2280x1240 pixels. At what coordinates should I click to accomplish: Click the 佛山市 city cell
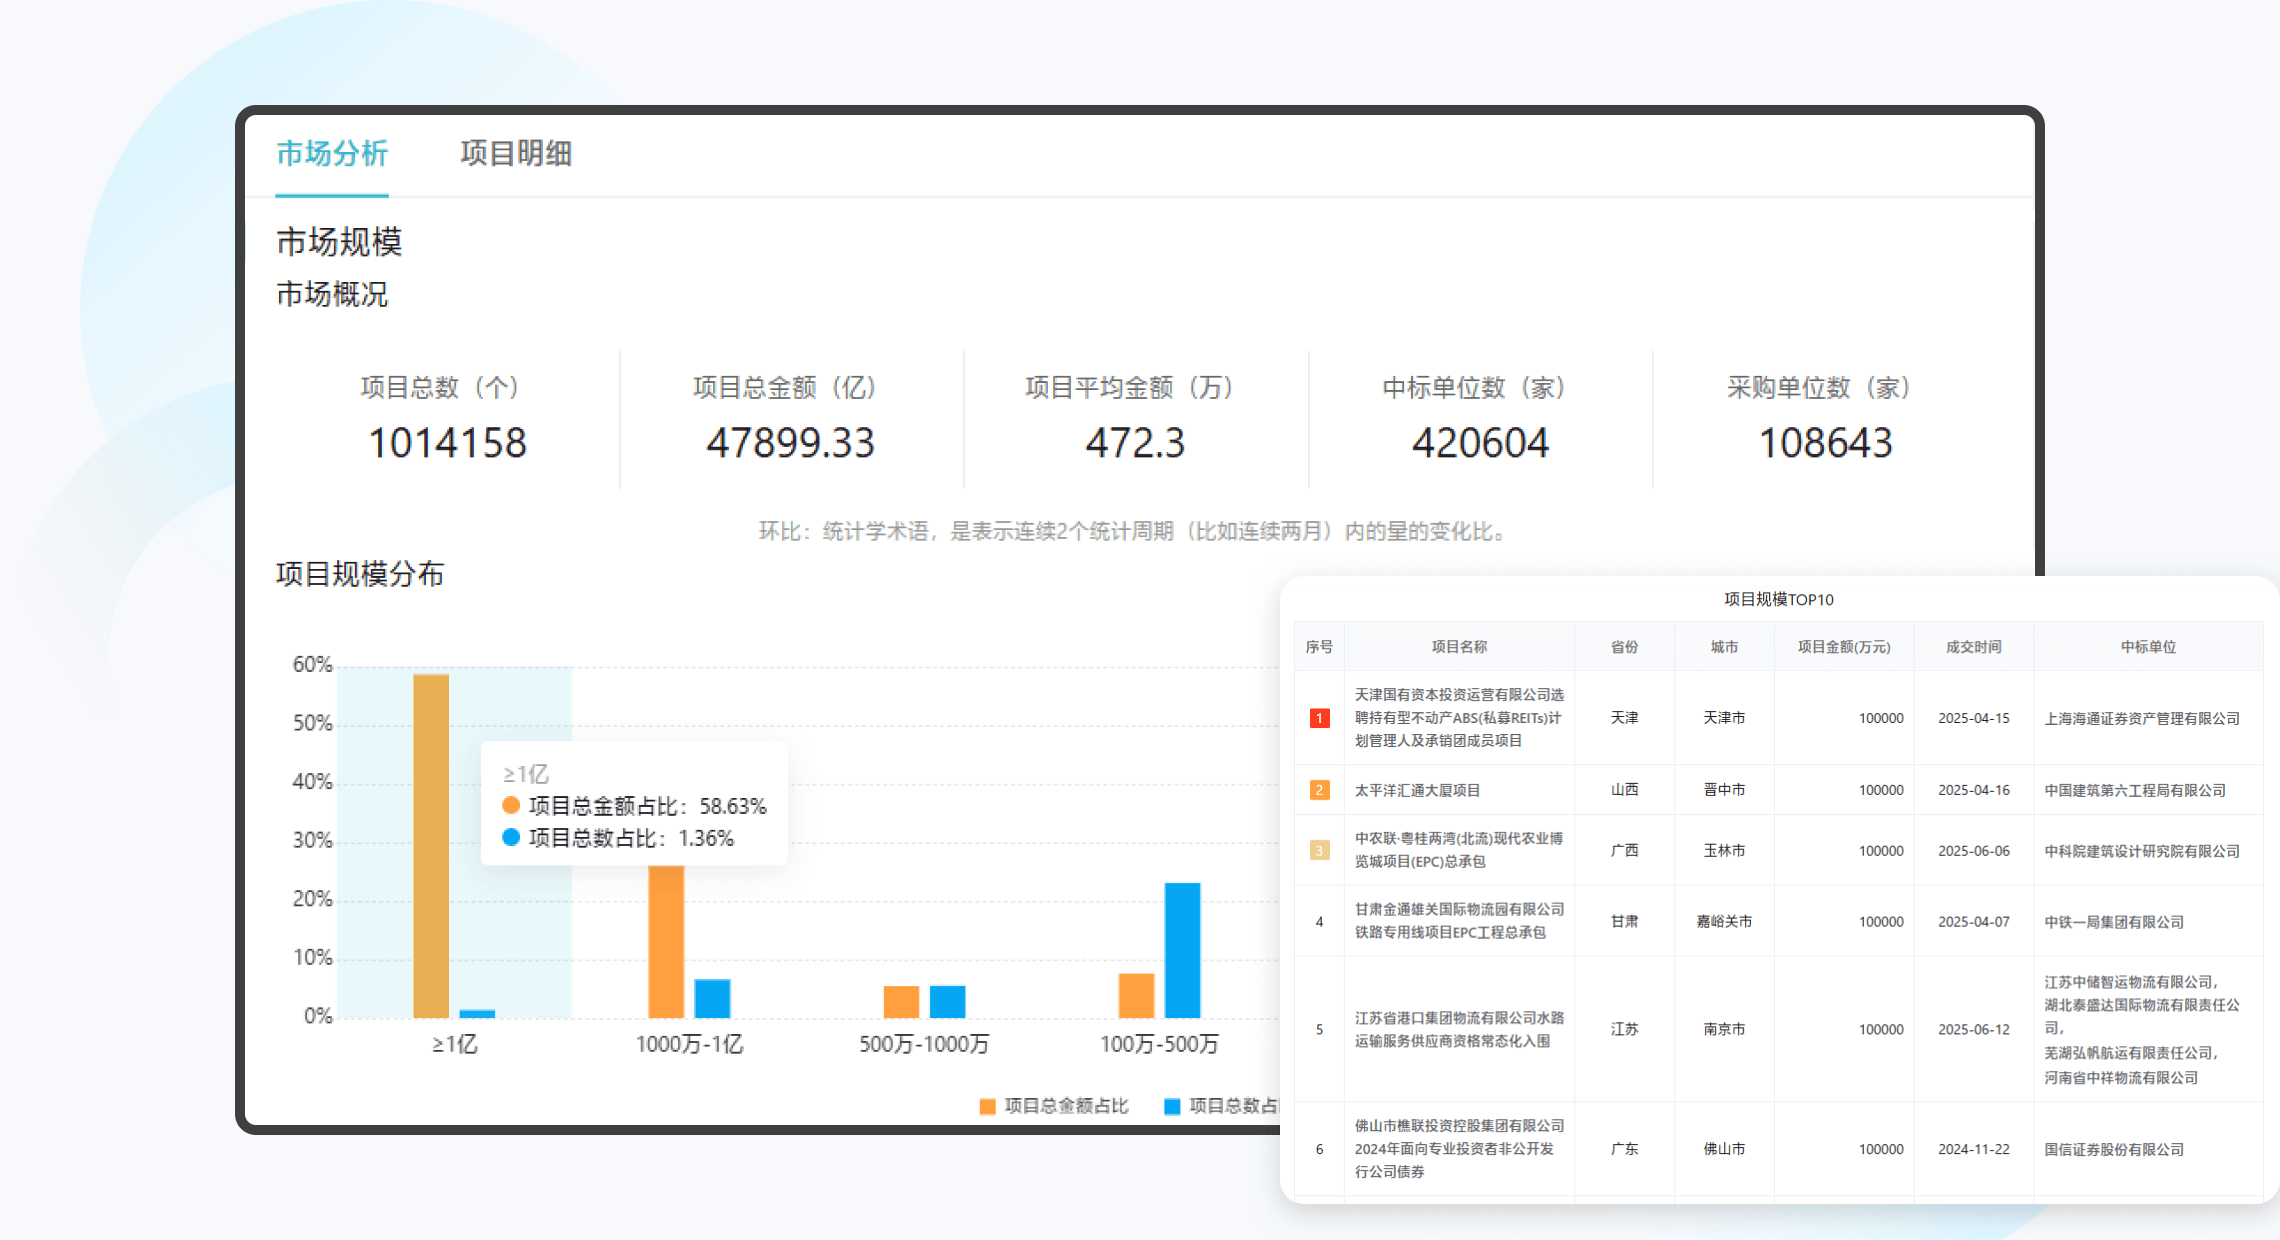[x=1724, y=1149]
